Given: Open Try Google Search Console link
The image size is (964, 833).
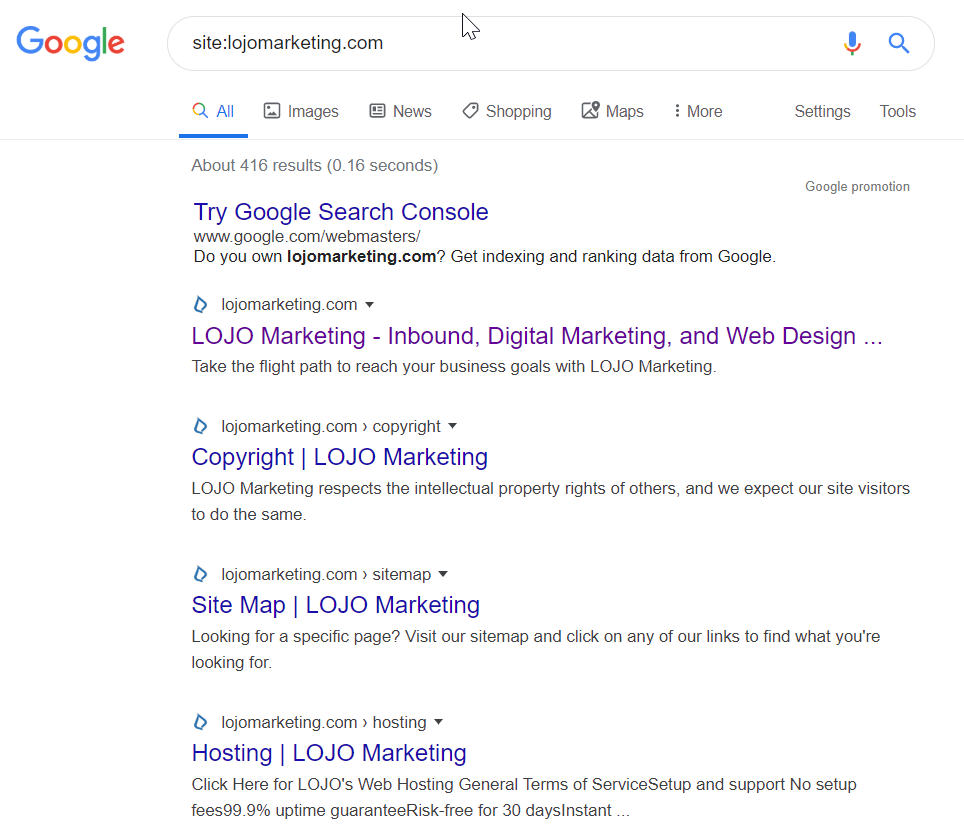Looking at the screenshot, I should pos(341,212).
